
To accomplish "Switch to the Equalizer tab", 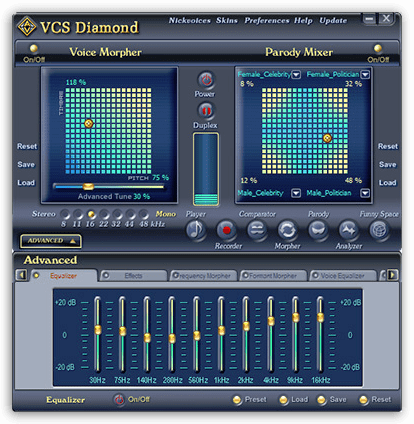I will [x=64, y=276].
